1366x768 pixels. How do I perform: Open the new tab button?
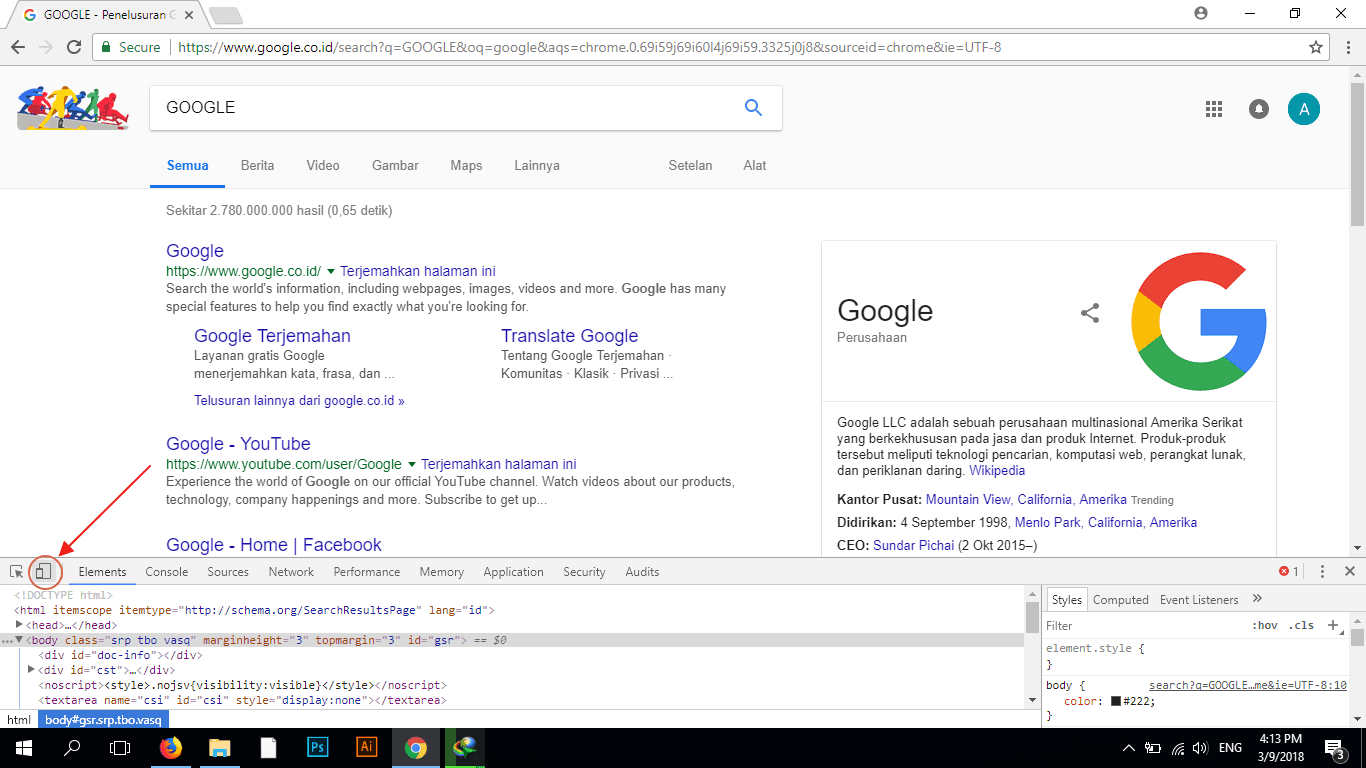(226, 15)
